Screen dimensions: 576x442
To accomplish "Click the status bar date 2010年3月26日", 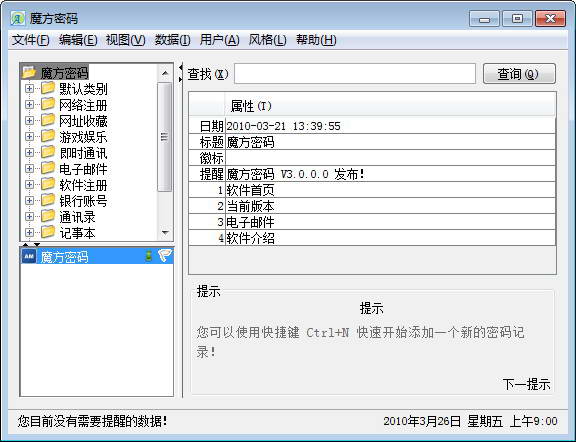I will pyautogui.click(x=422, y=421).
